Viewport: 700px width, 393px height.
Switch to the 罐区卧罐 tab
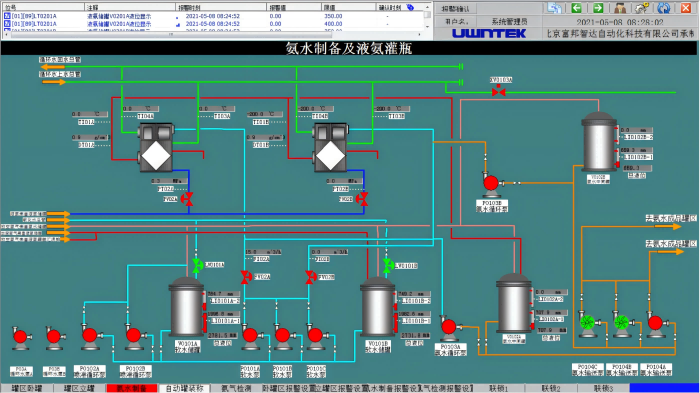(x=27, y=388)
